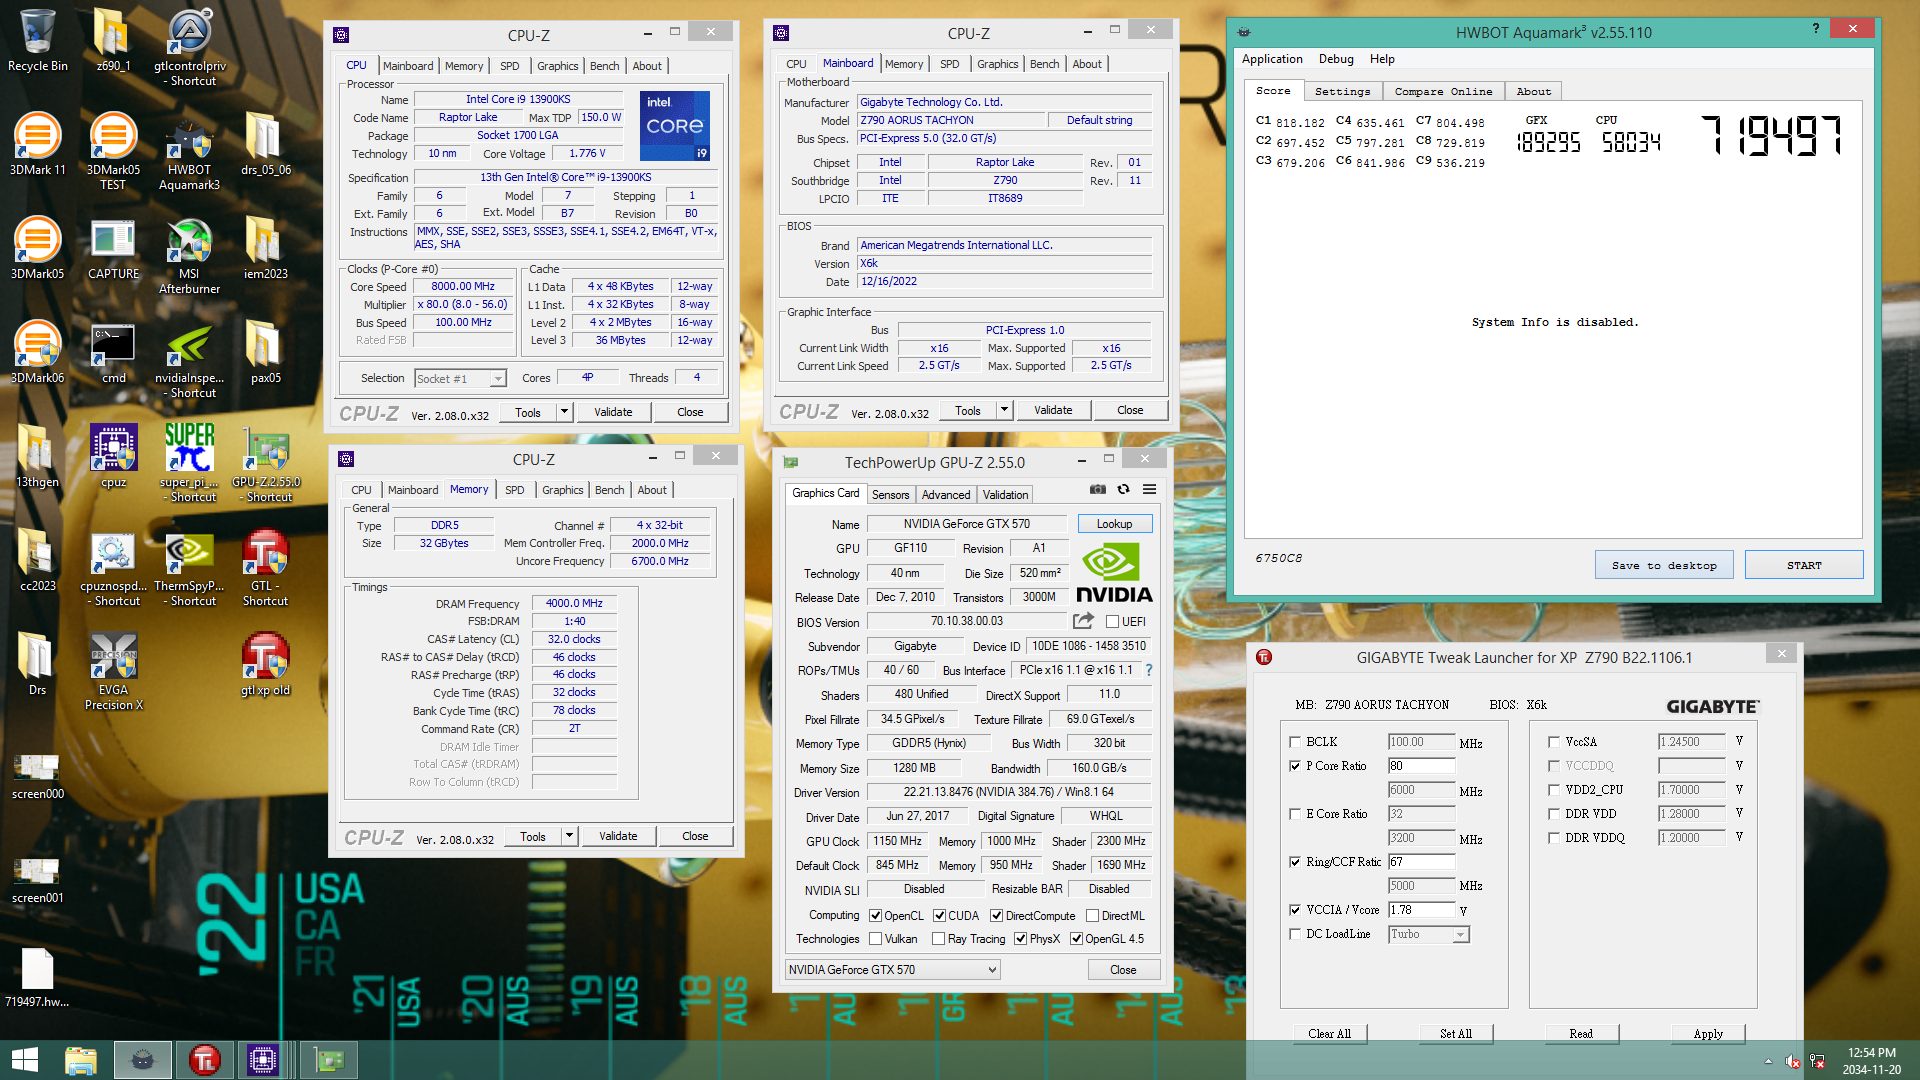1920x1080 pixels.
Task: Open the NVIDIA GeForce GTX 570 GPU selector
Action: tap(892, 969)
